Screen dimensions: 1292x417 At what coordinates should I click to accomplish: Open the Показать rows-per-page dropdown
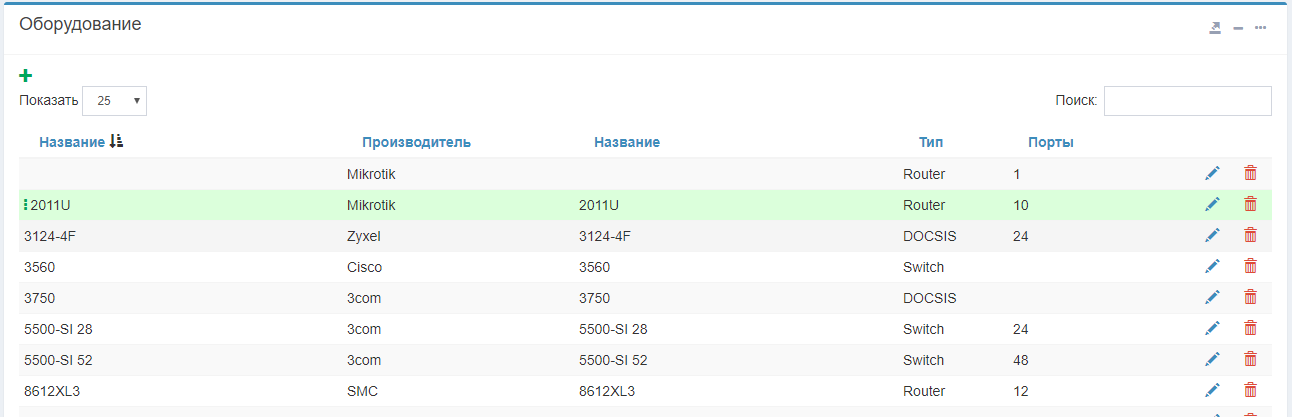(x=115, y=101)
